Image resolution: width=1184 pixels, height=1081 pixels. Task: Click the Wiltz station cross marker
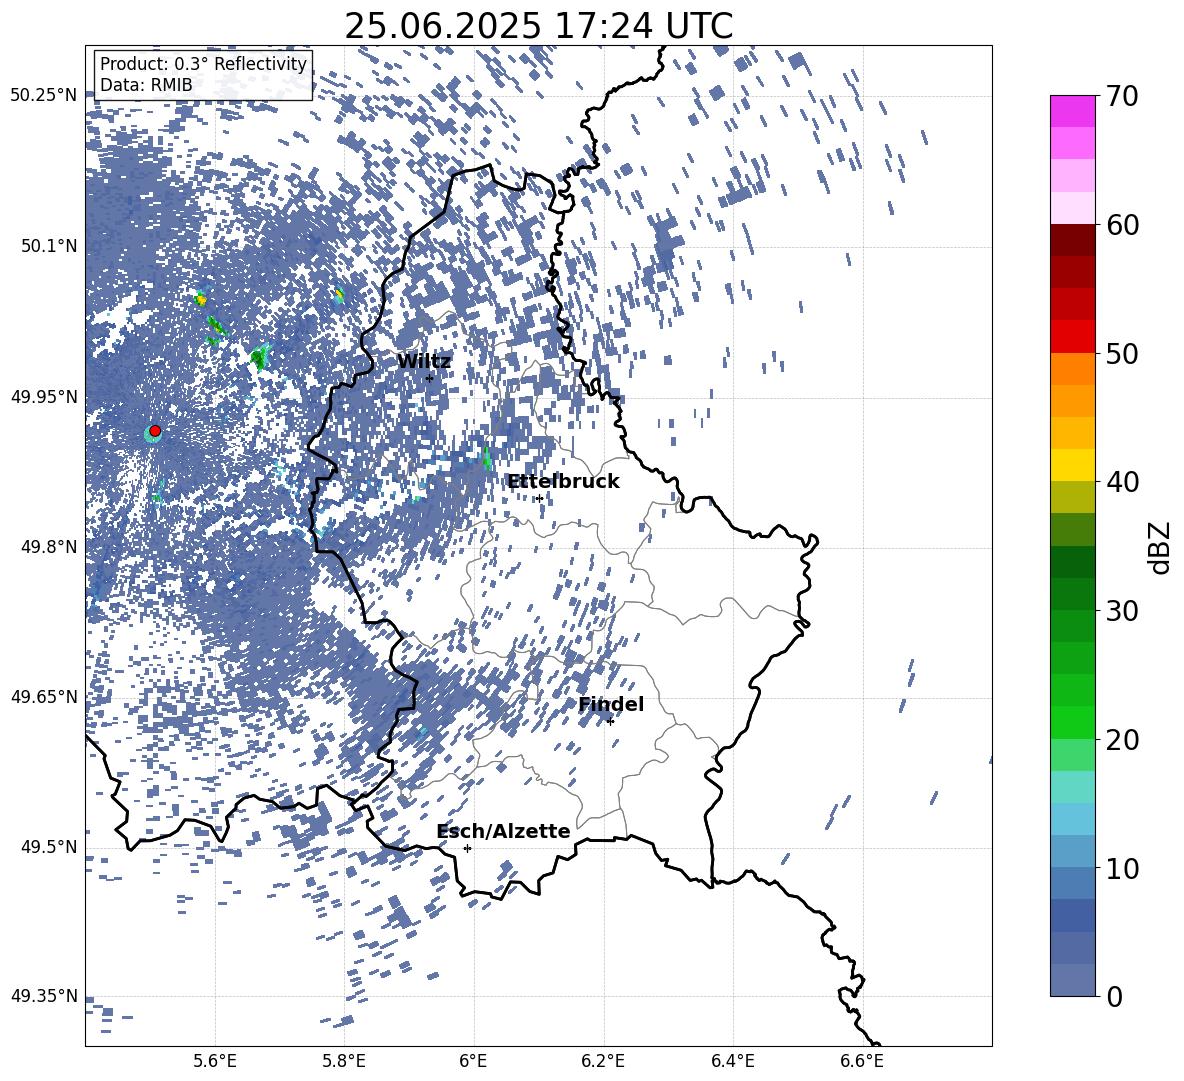(430, 378)
